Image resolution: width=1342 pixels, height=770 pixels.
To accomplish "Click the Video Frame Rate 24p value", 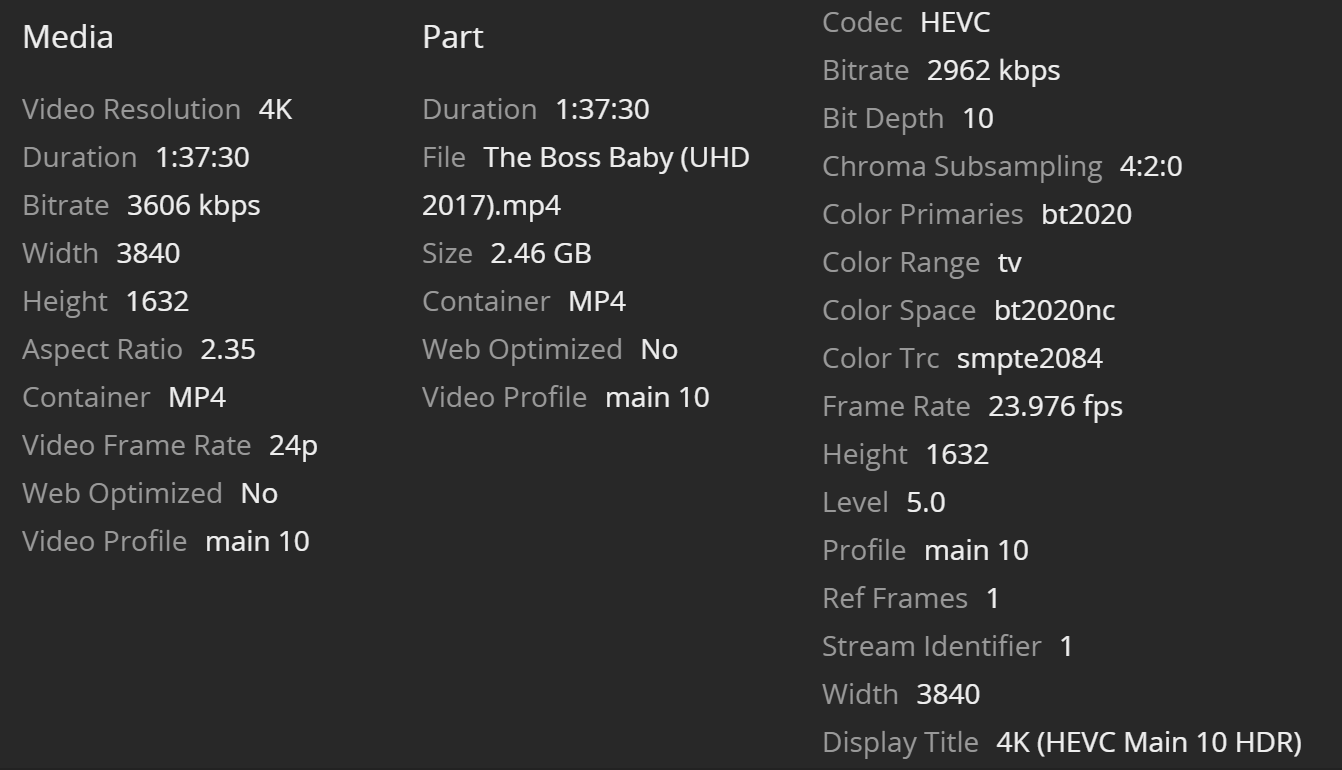I will click(293, 445).
